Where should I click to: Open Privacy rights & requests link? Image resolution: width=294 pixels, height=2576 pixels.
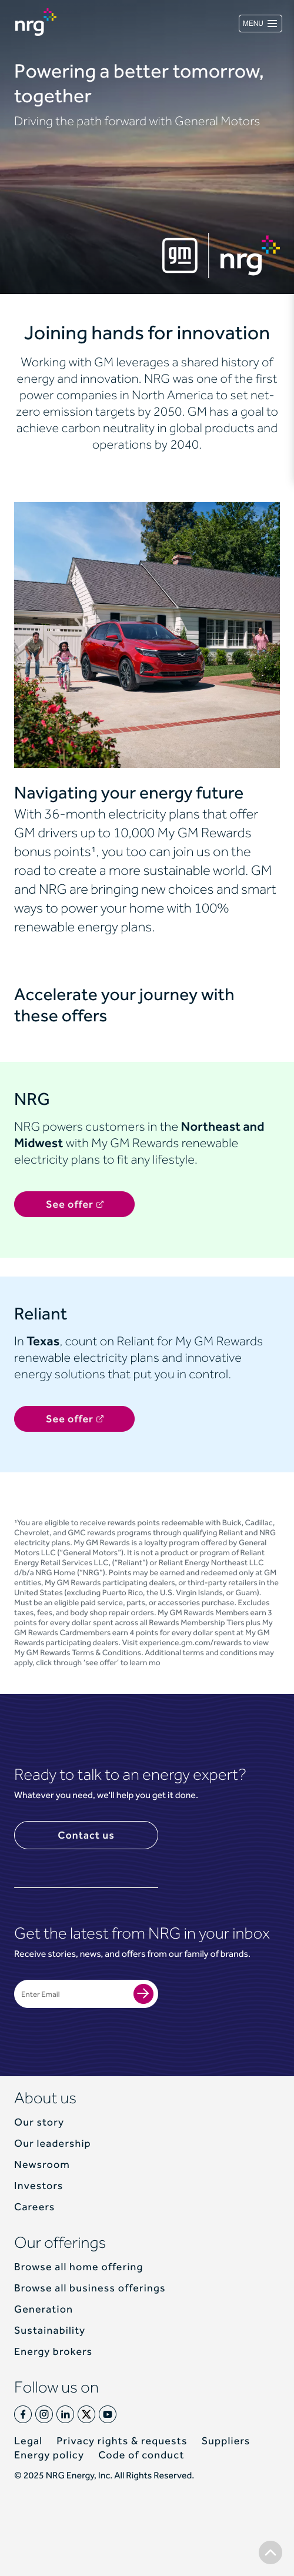[x=122, y=2441]
